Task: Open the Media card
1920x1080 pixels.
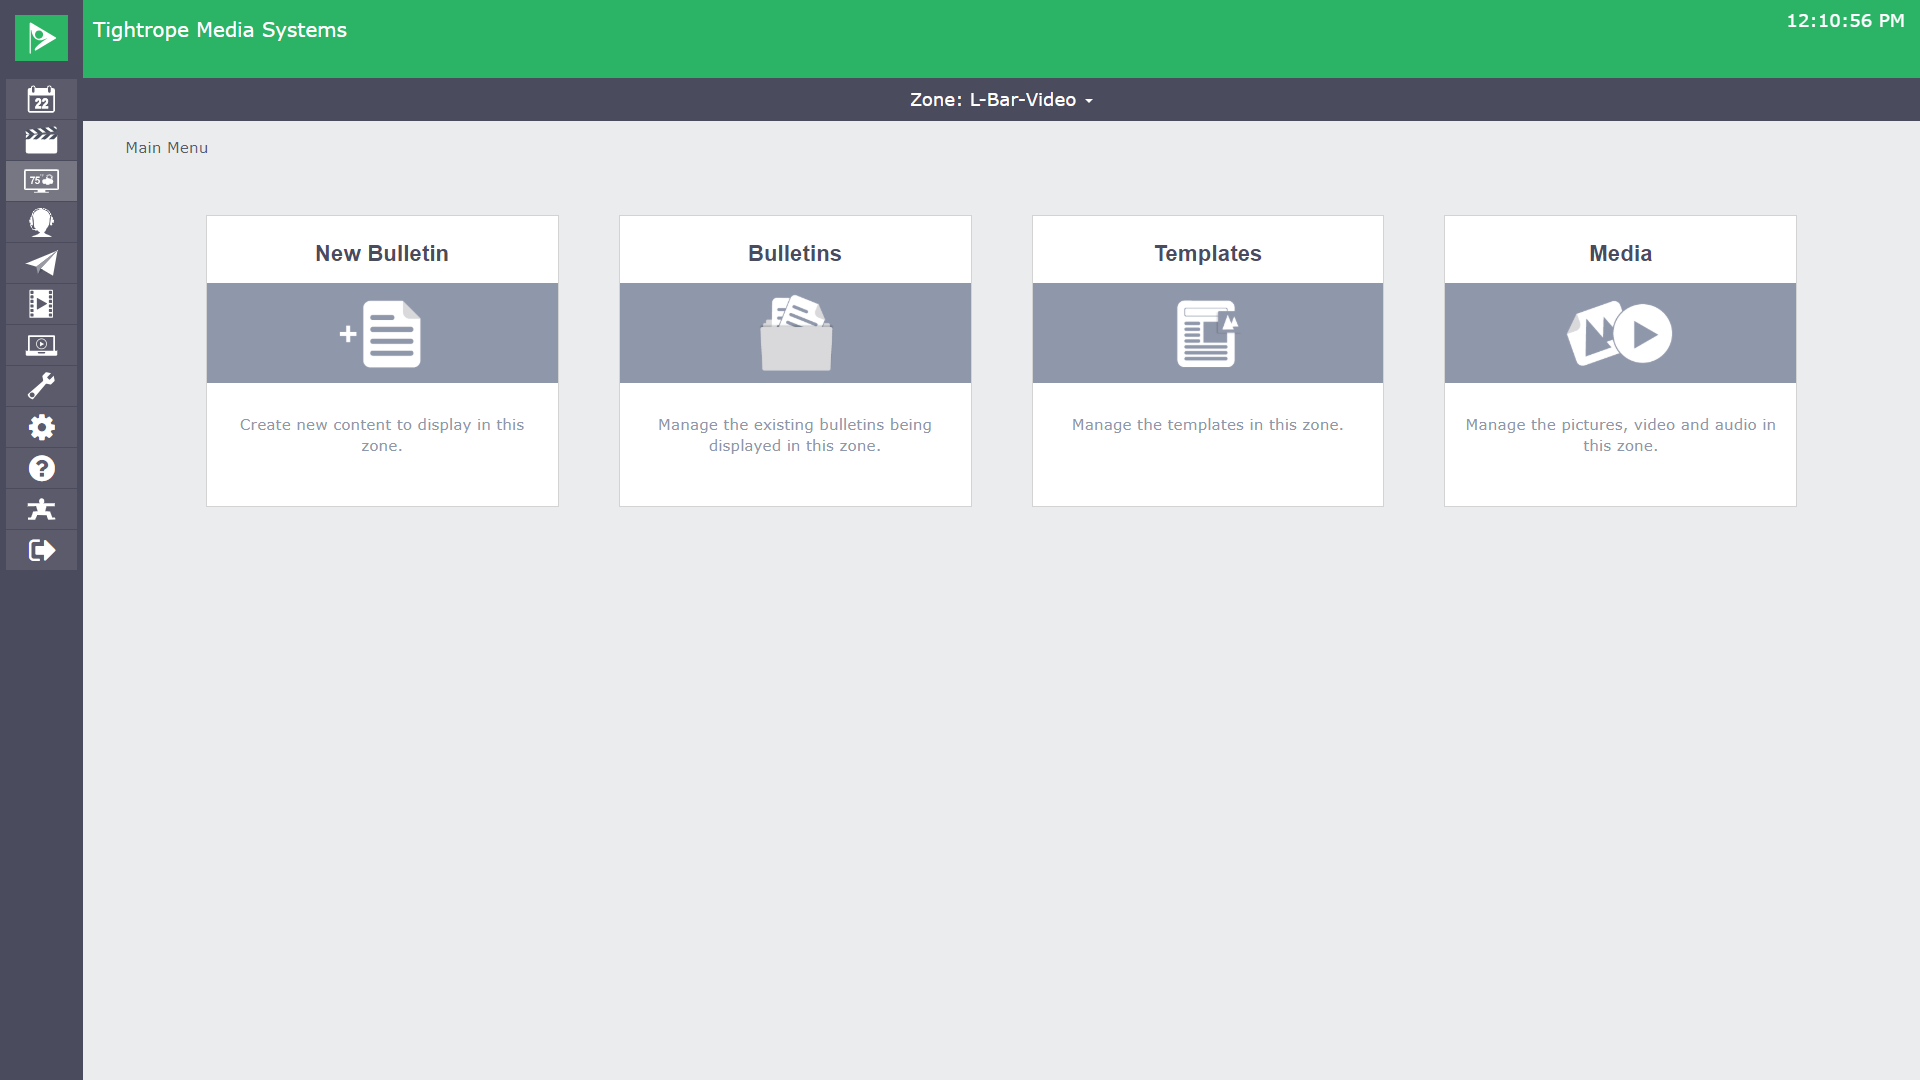Action: [x=1620, y=360]
